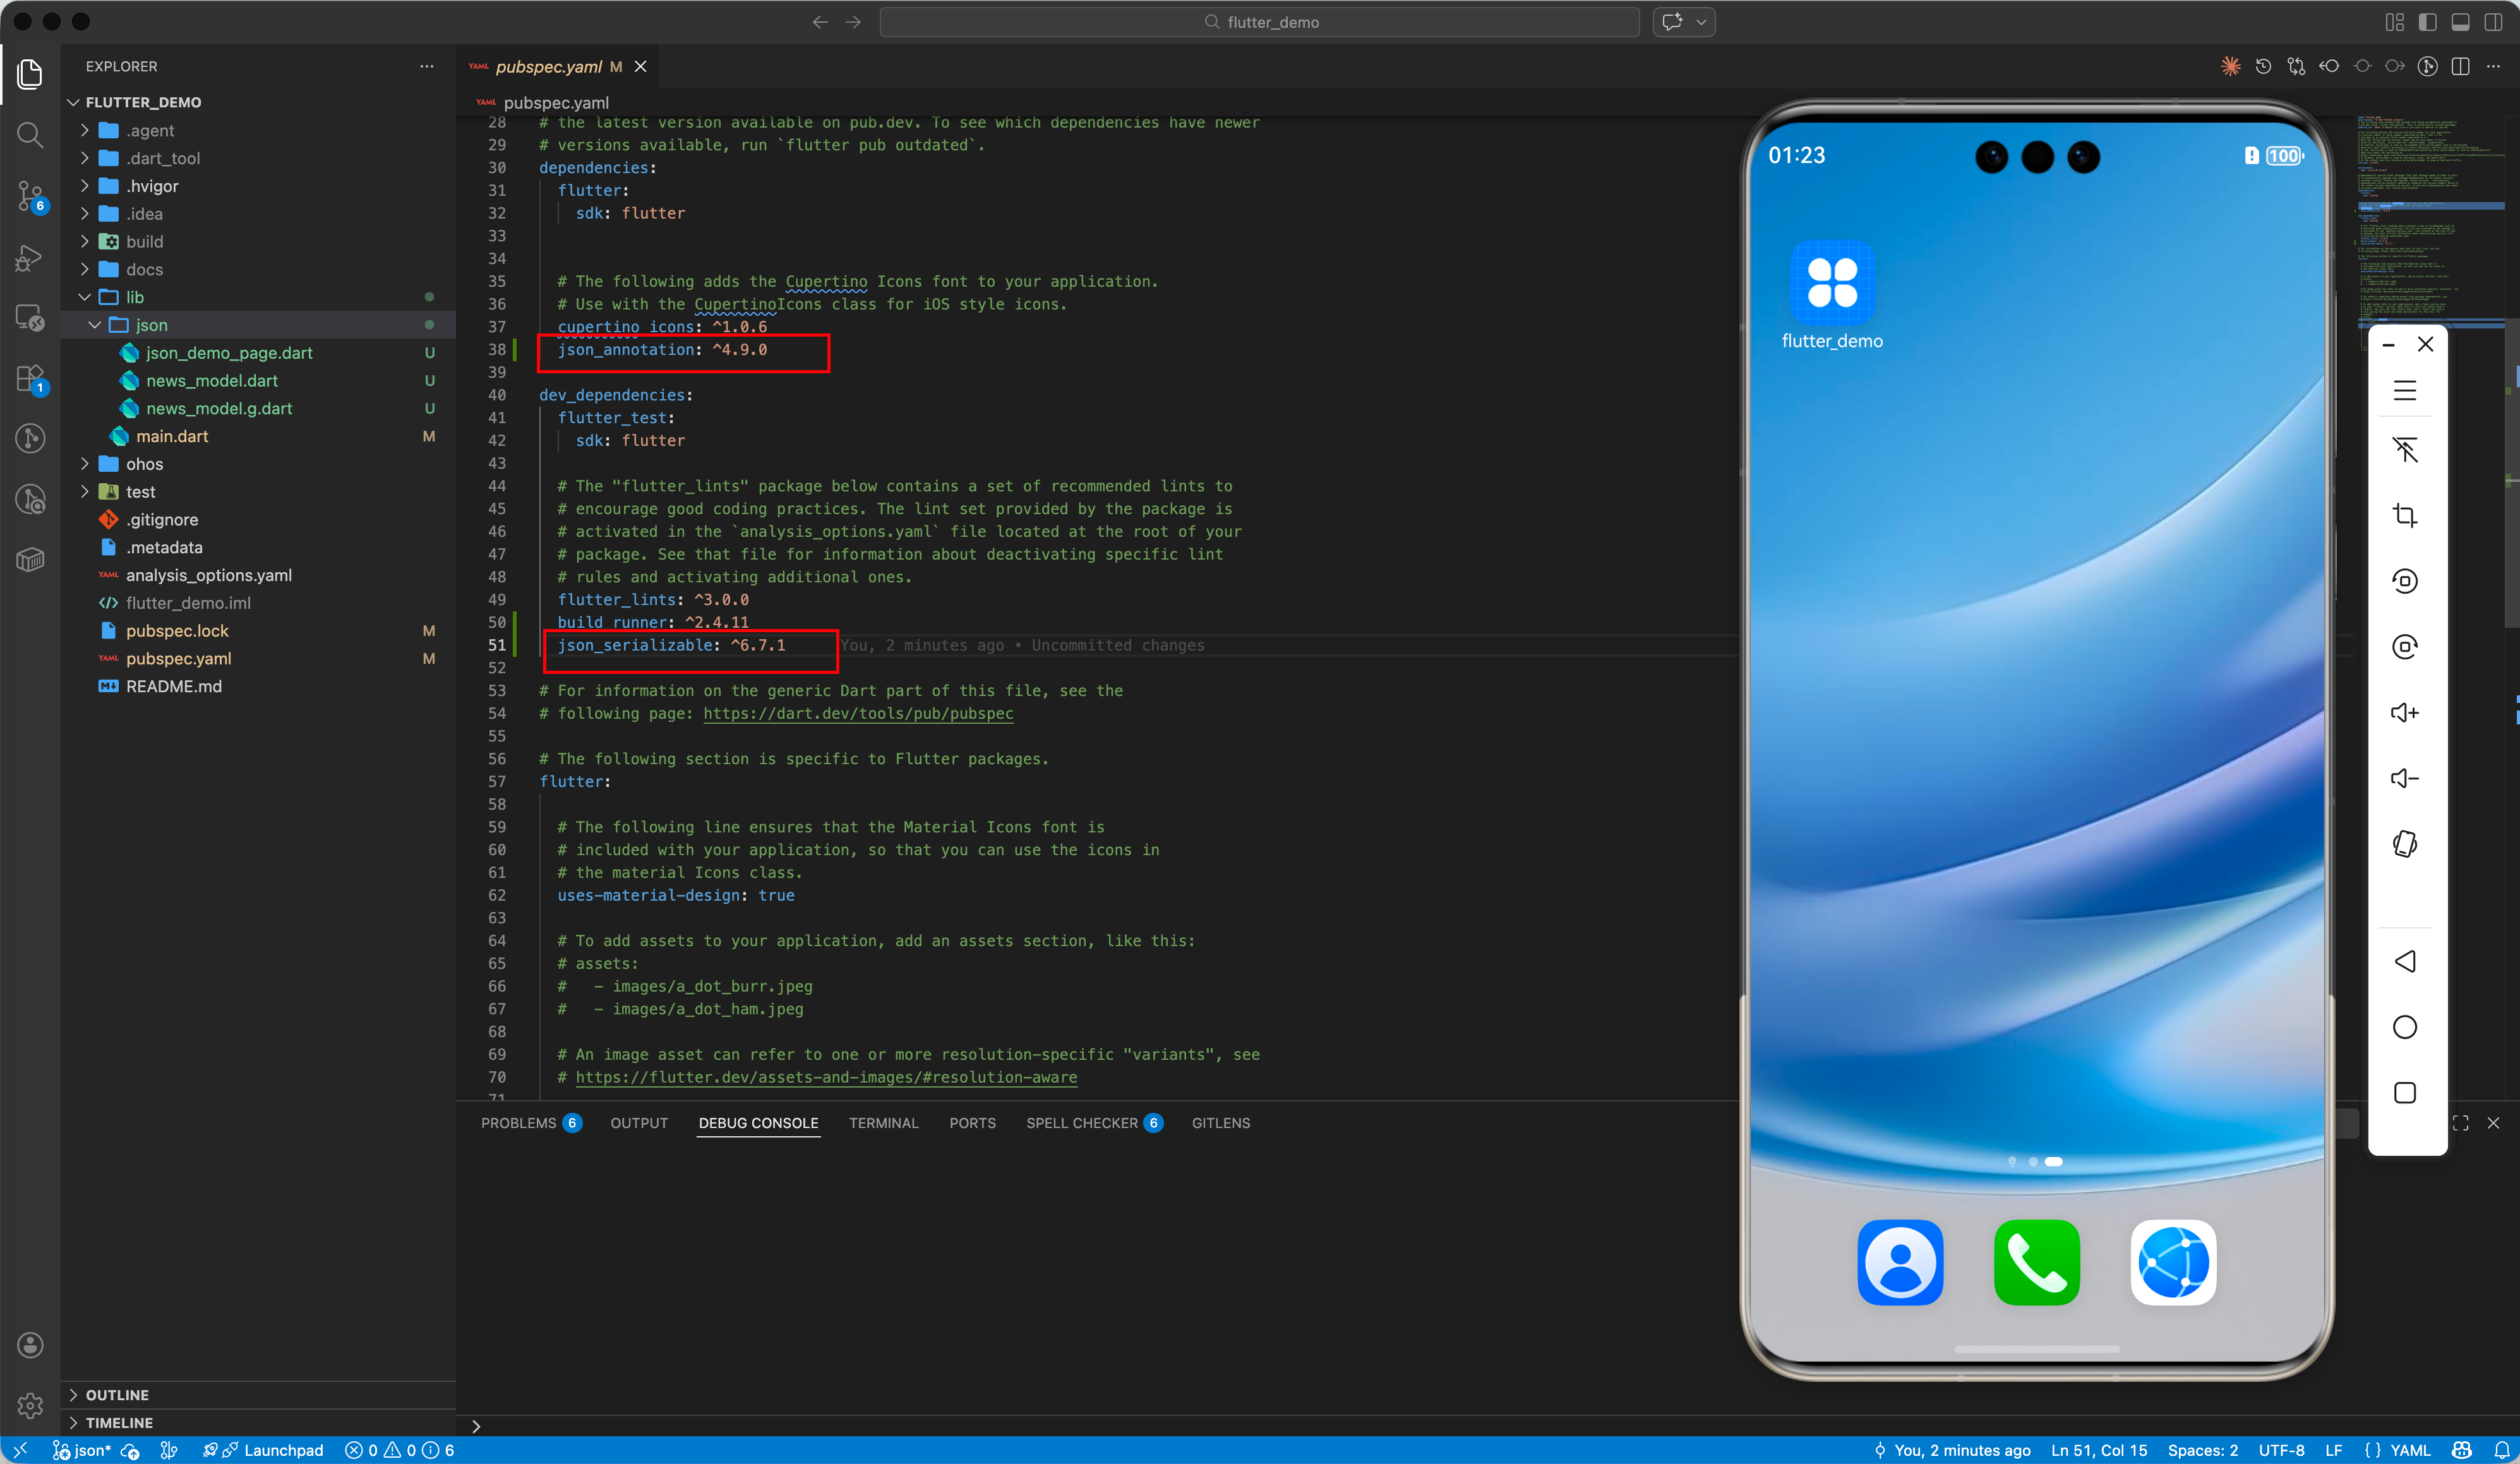Open the dart.dev pubspec link

point(857,714)
